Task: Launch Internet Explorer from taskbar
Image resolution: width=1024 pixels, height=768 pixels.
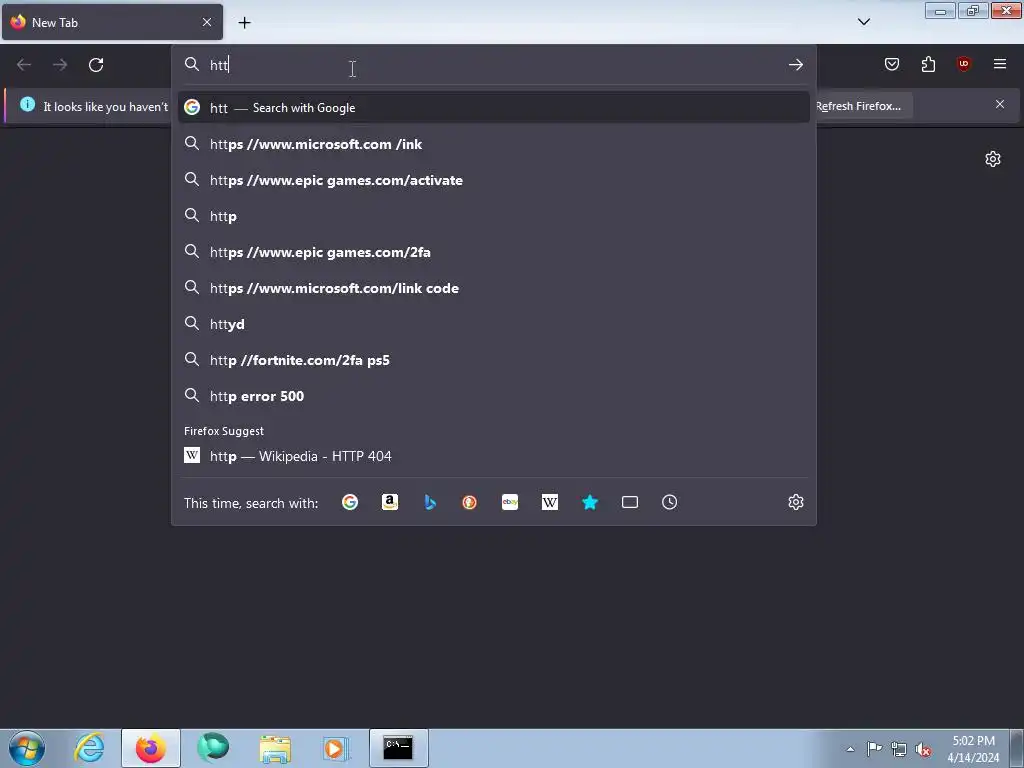Action: tap(89, 748)
